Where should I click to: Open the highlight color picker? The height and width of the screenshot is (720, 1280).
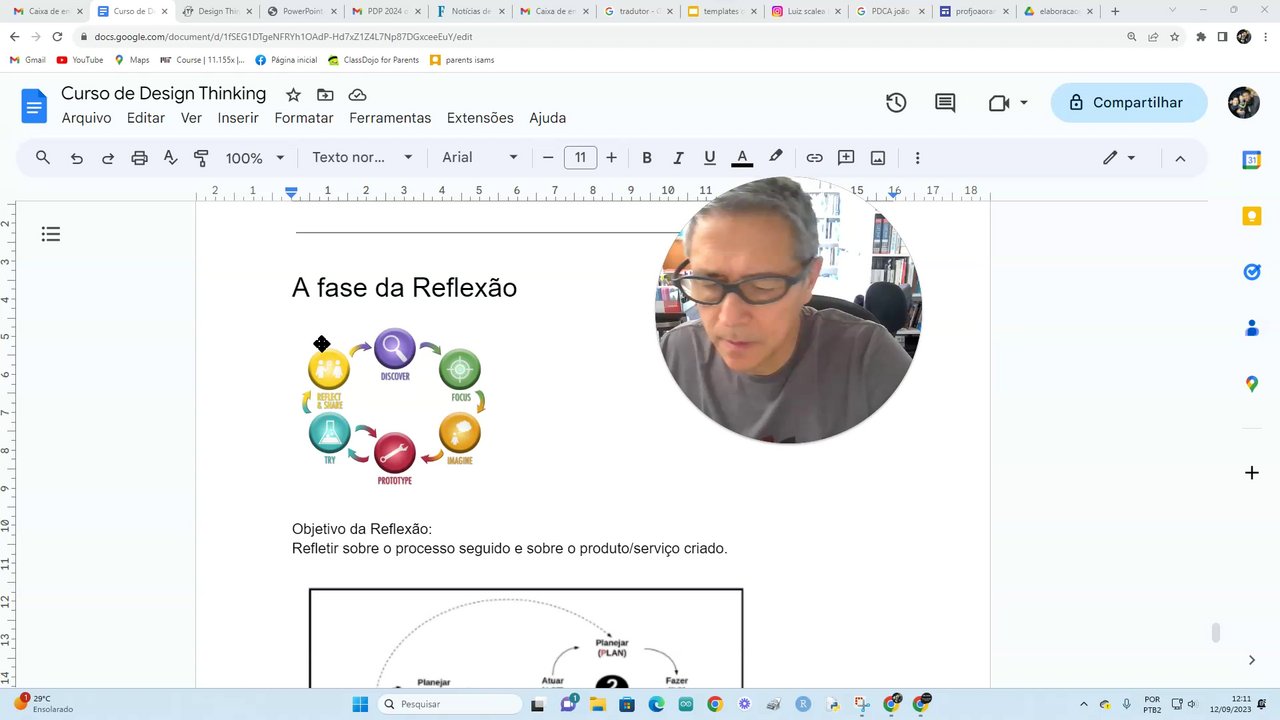pos(775,158)
